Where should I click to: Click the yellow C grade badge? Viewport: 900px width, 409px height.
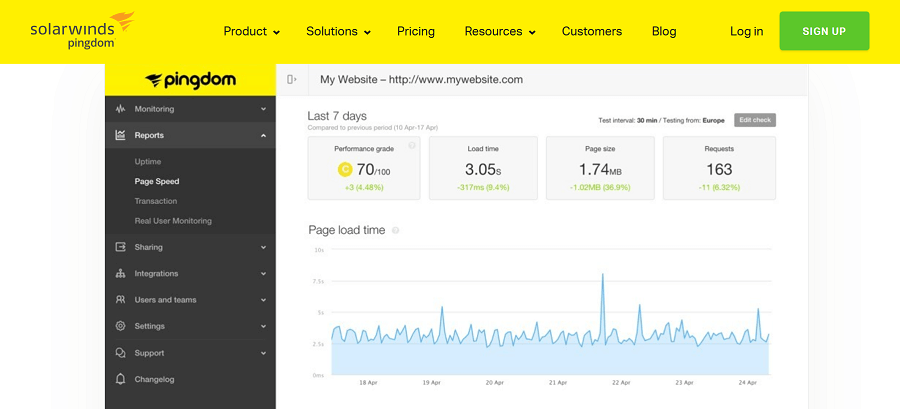pyautogui.click(x=344, y=169)
